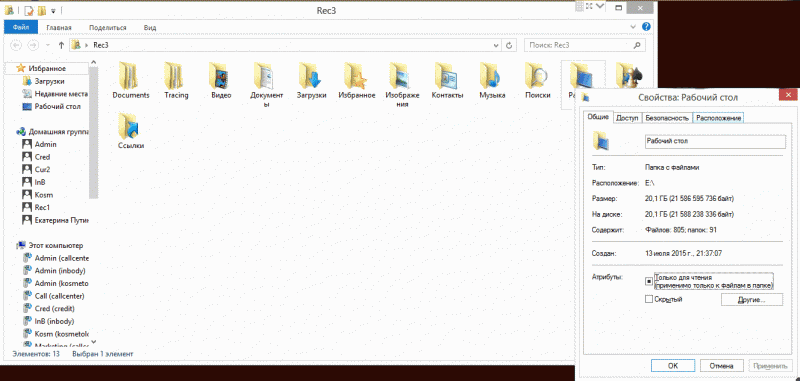Select InB user in sidebar

click(x=35, y=182)
